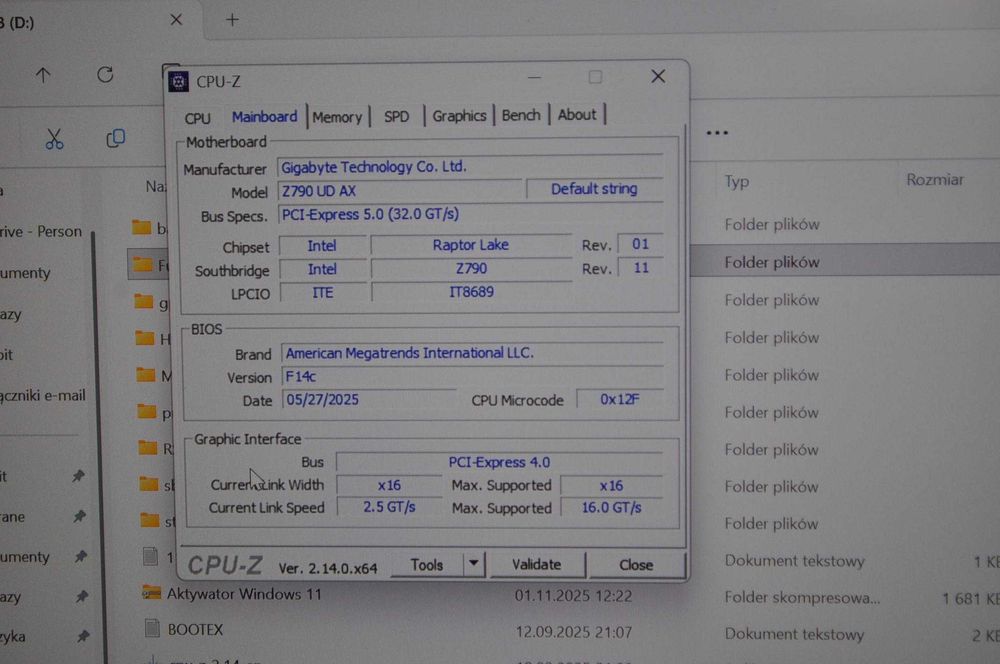The image size is (1000, 664).
Task: Sort by the Typ column header
Action: tap(737, 182)
